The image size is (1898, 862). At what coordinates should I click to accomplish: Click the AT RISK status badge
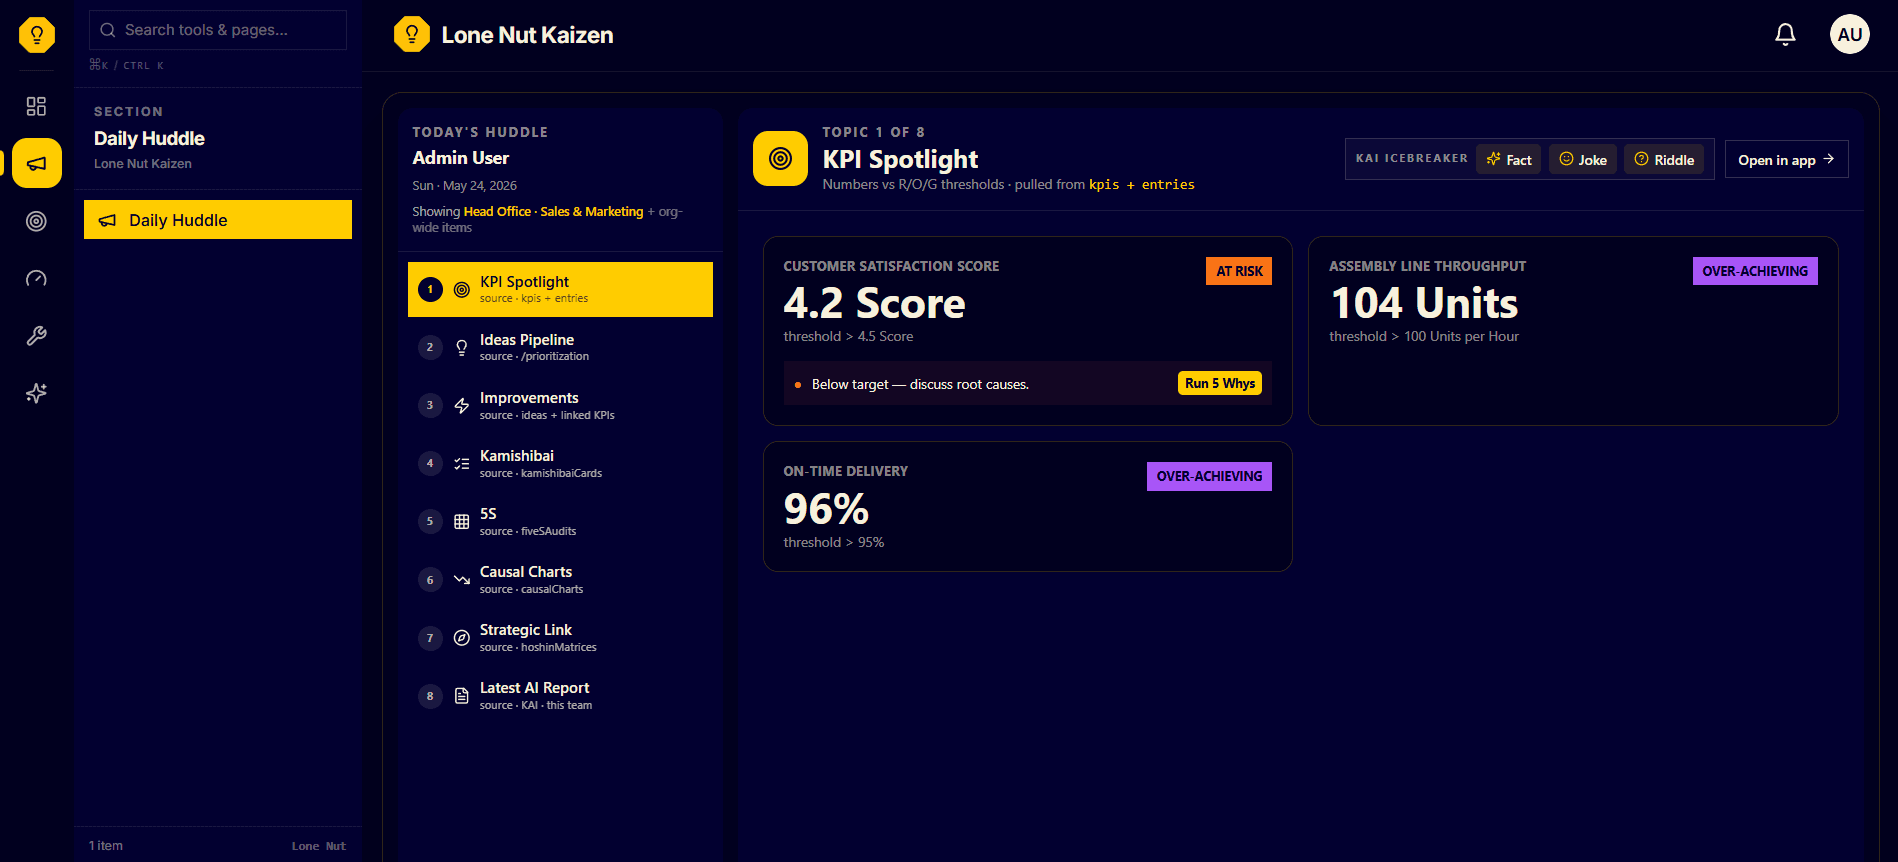pyautogui.click(x=1239, y=271)
